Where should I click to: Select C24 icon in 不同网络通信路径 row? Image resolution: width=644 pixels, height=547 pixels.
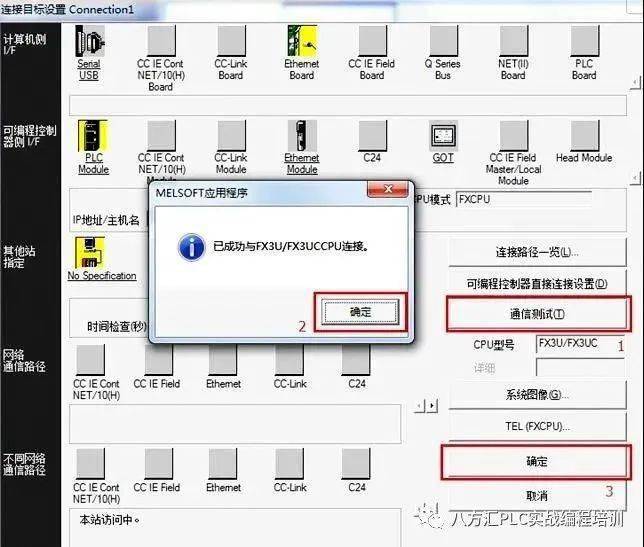click(x=356, y=464)
